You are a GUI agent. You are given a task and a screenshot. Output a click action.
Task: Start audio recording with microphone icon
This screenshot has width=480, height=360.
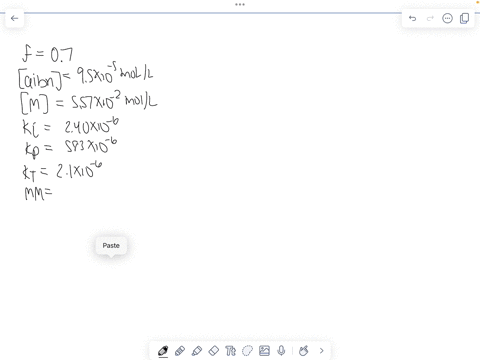[281, 351]
